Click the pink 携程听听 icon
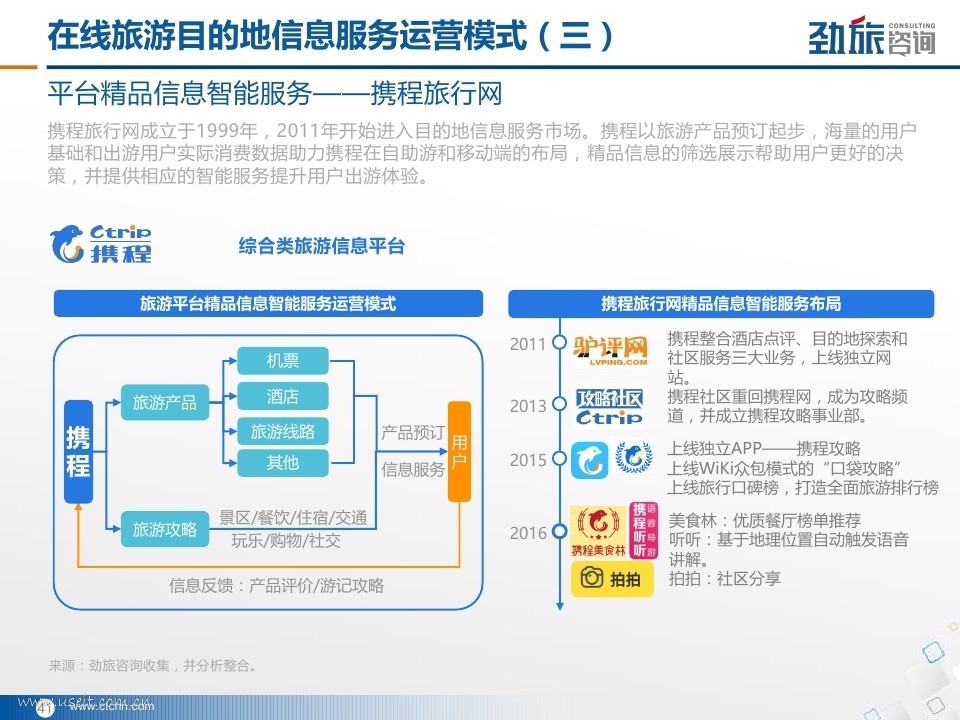960x720 pixels. (643, 530)
